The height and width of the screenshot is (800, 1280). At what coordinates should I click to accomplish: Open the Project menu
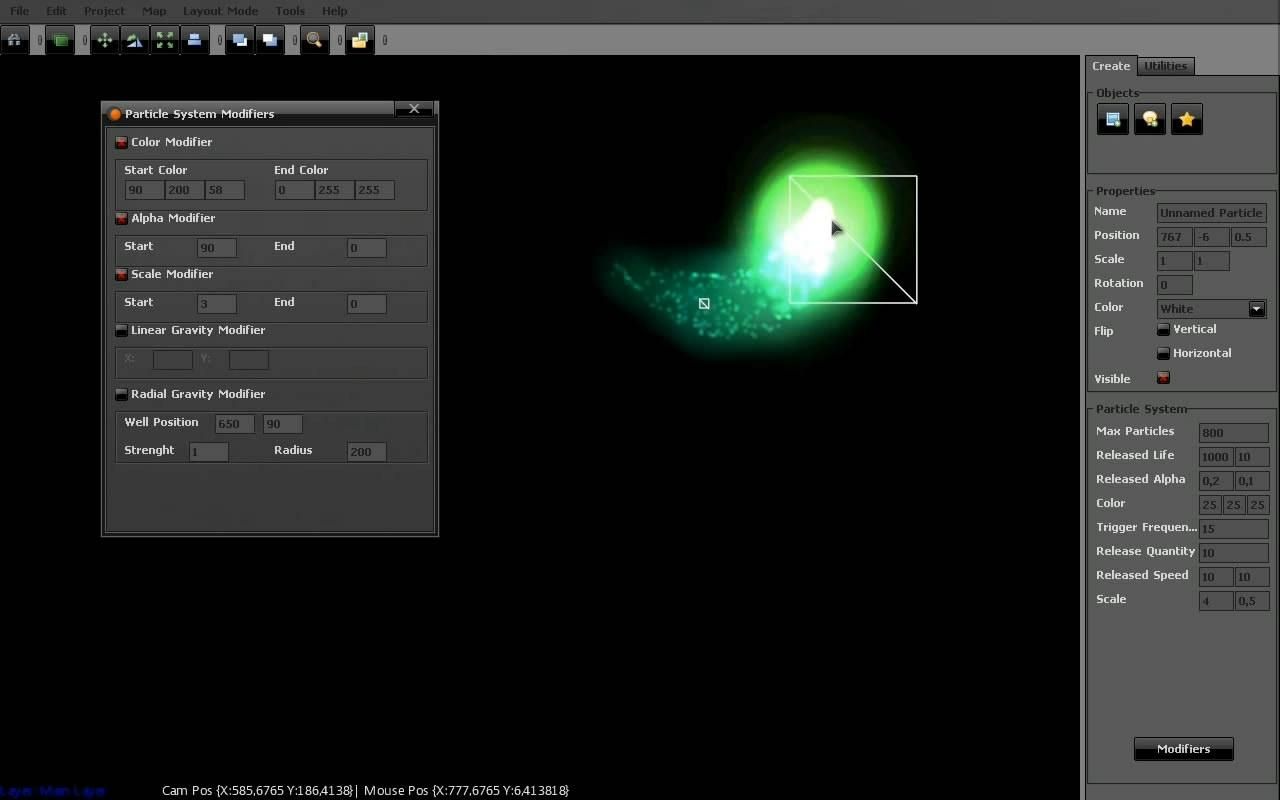[104, 11]
